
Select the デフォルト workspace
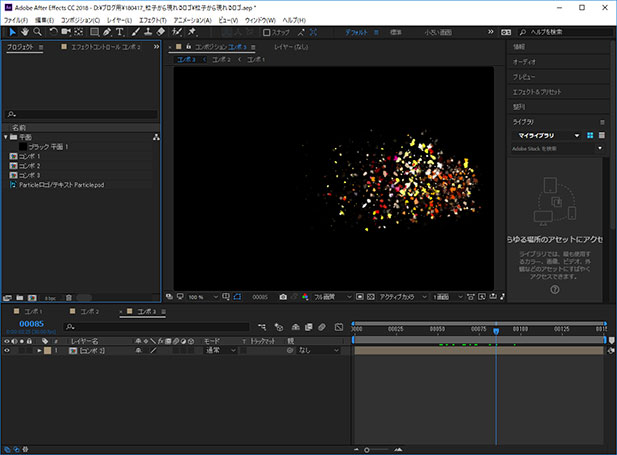coord(356,32)
